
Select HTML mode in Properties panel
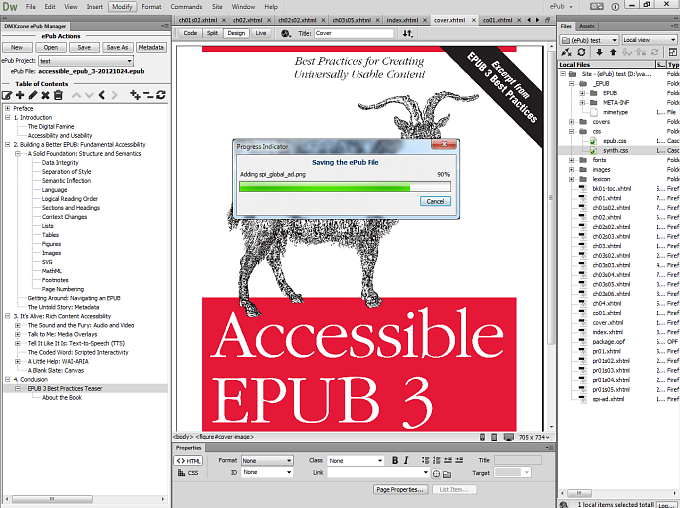tap(189, 461)
